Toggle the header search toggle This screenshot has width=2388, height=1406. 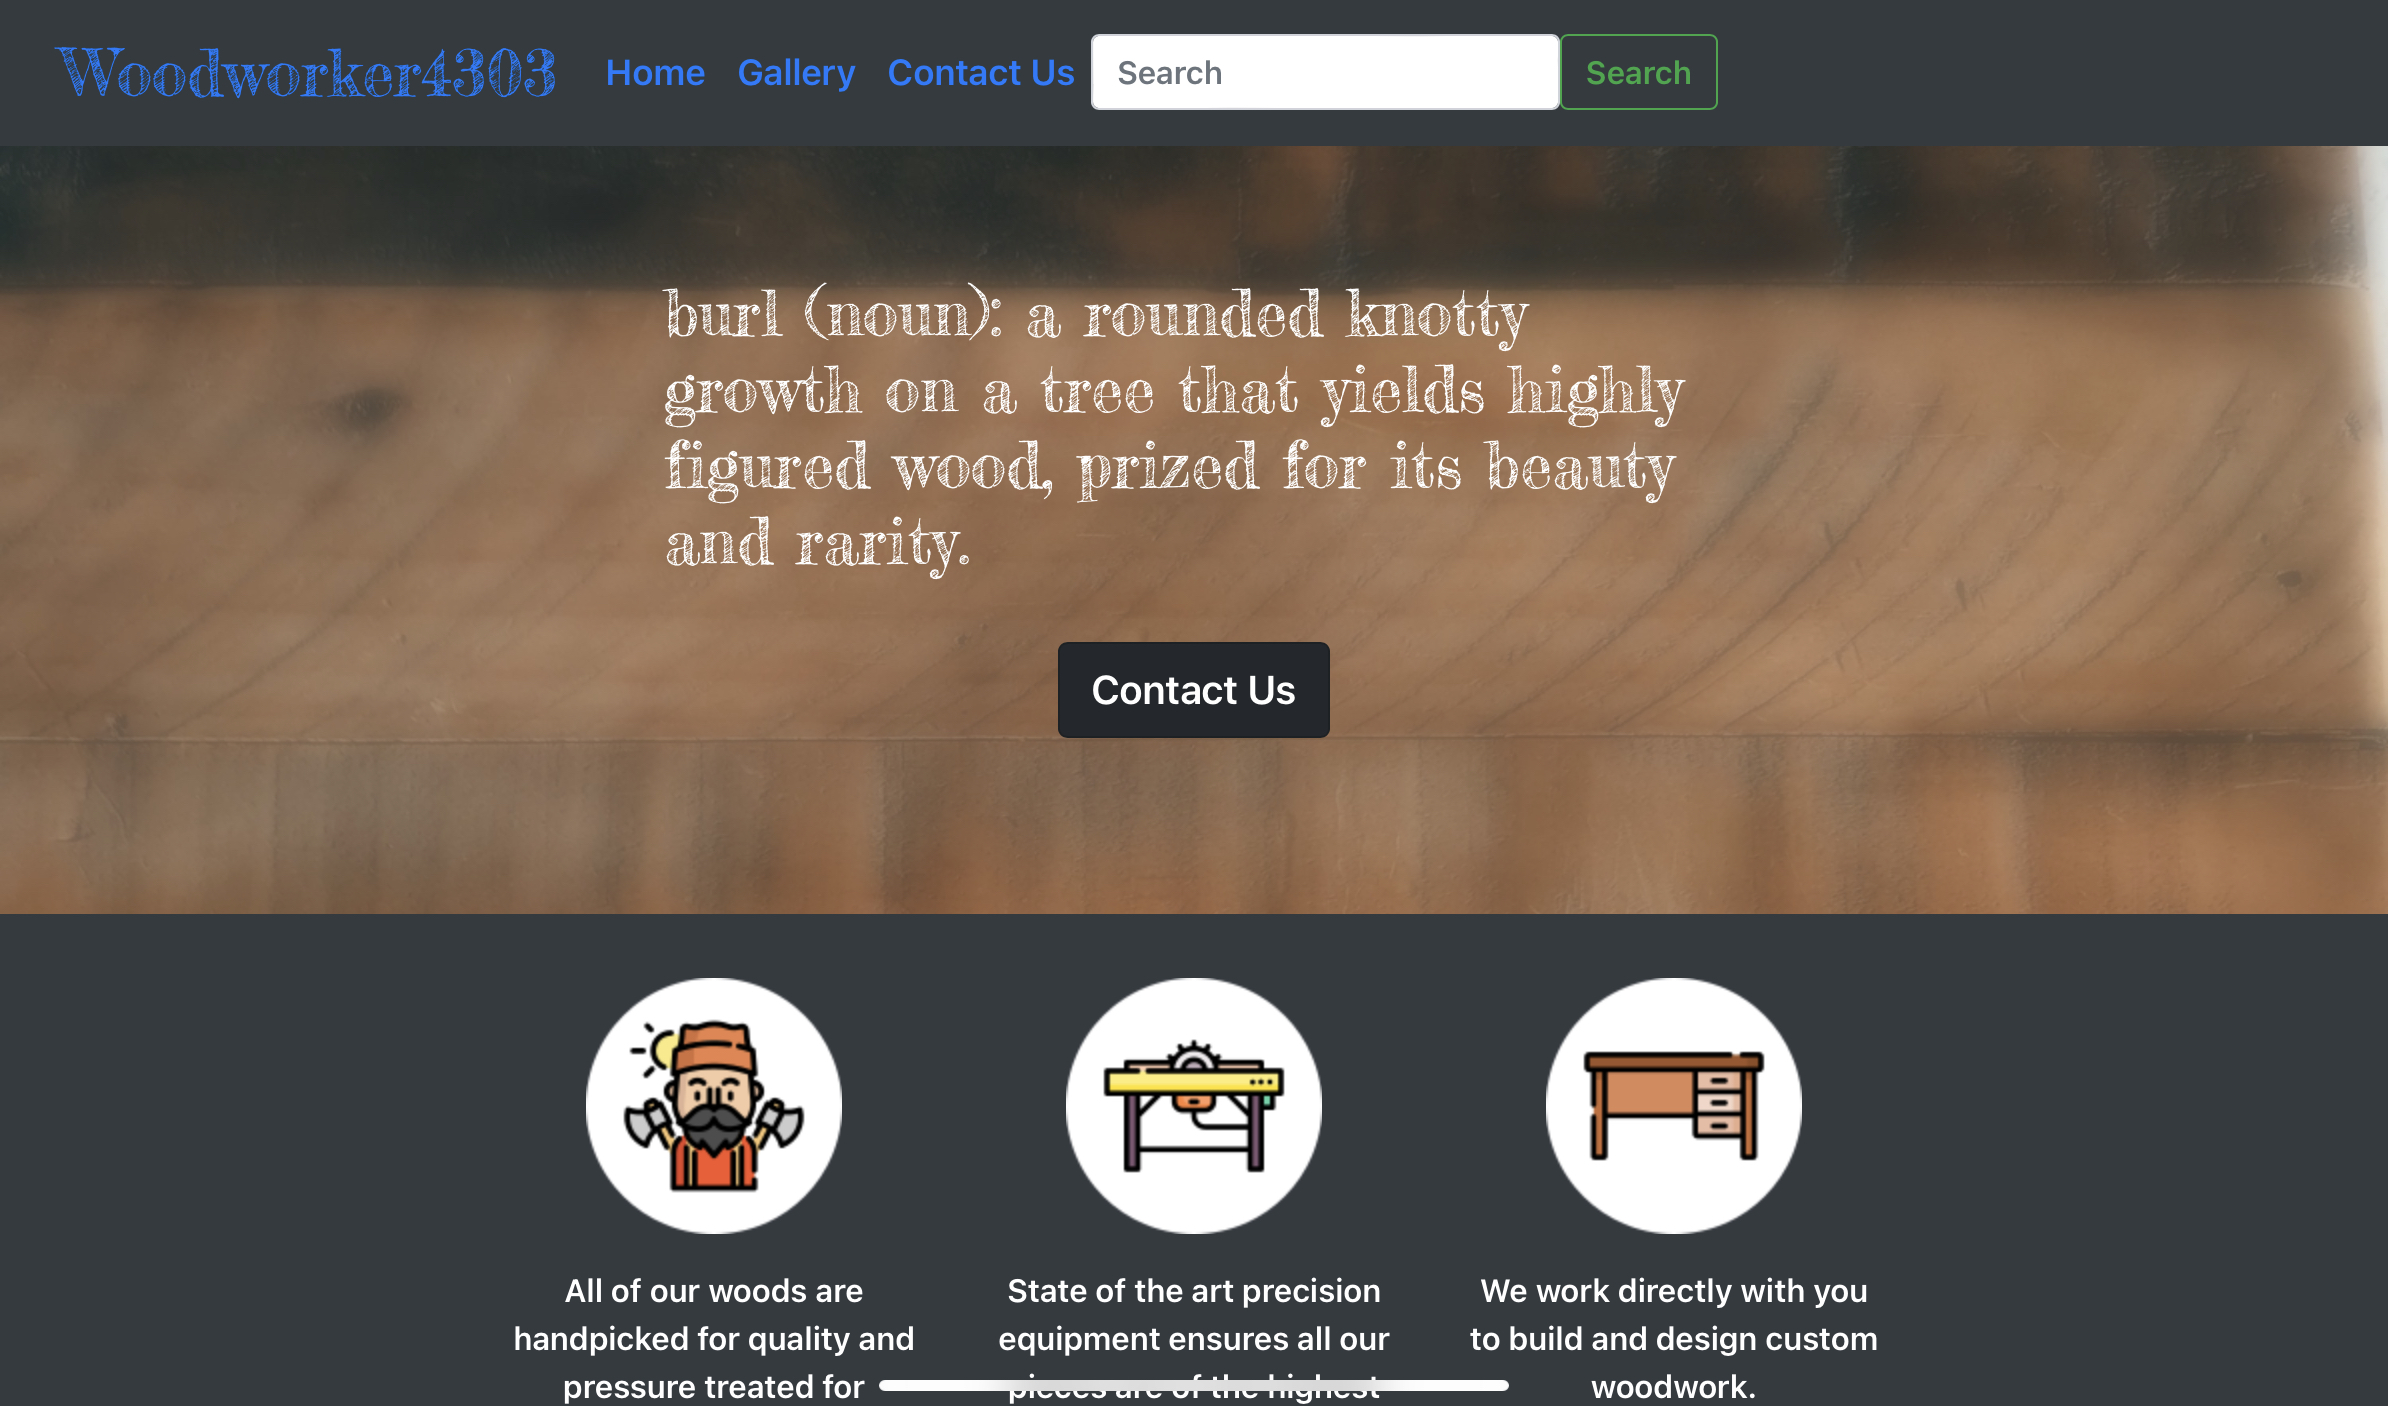(x=1638, y=72)
